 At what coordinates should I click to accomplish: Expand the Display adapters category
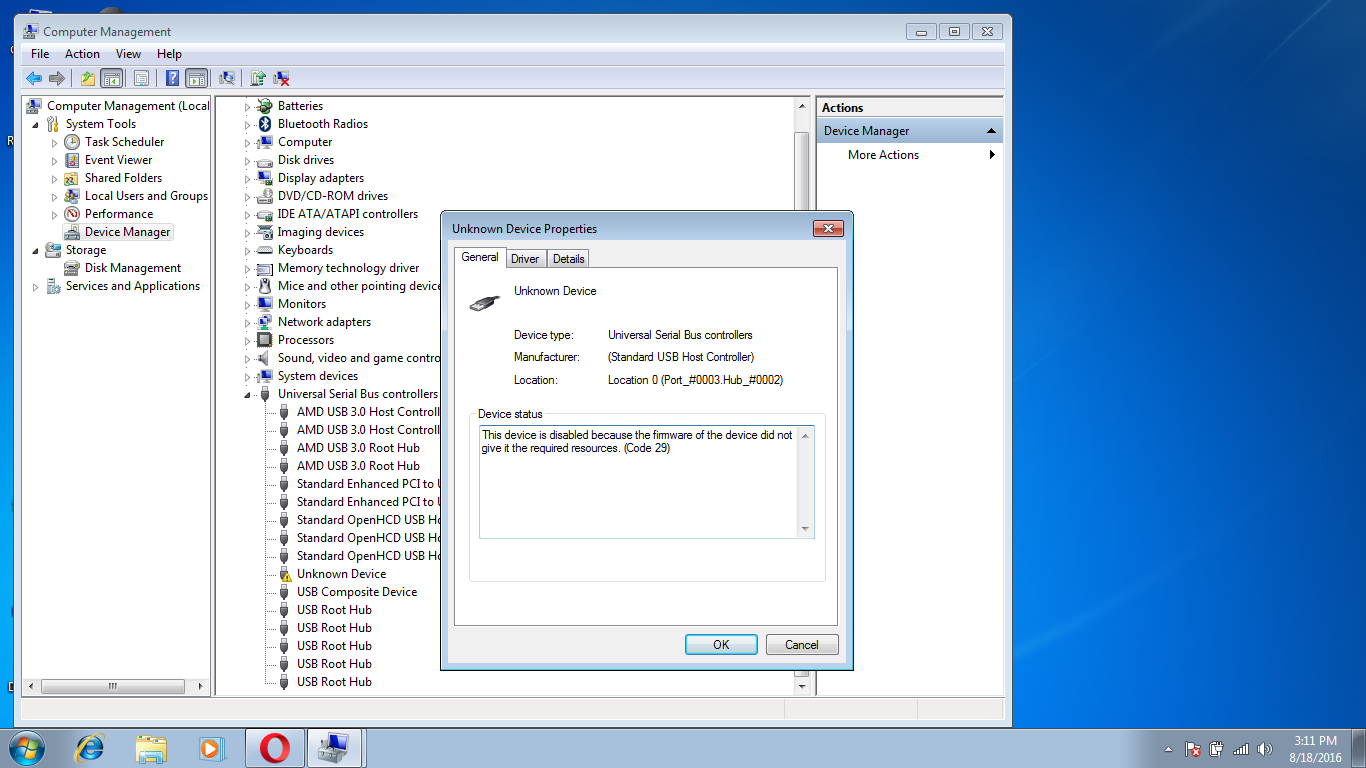point(248,178)
